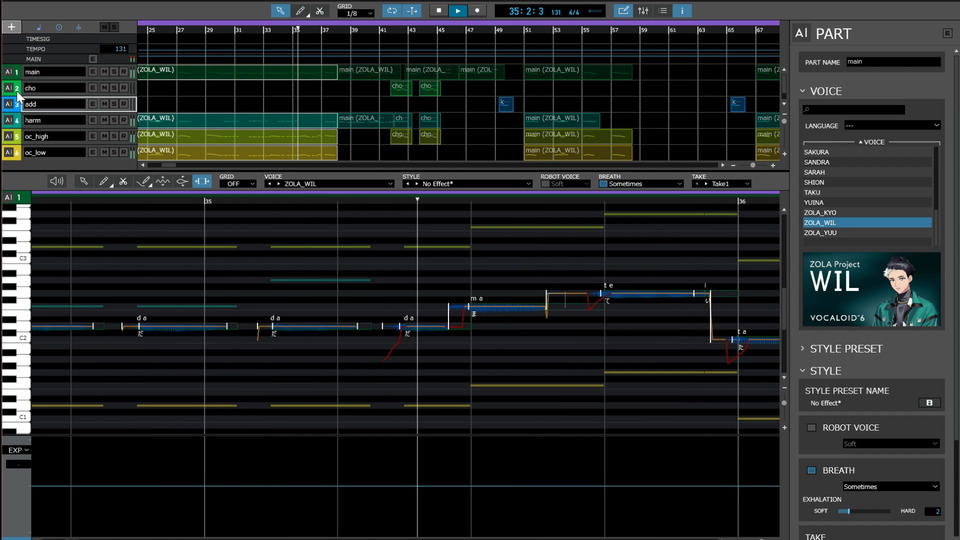Open the Language dropdown
The width and height of the screenshot is (960, 540).
pos(892,125)
